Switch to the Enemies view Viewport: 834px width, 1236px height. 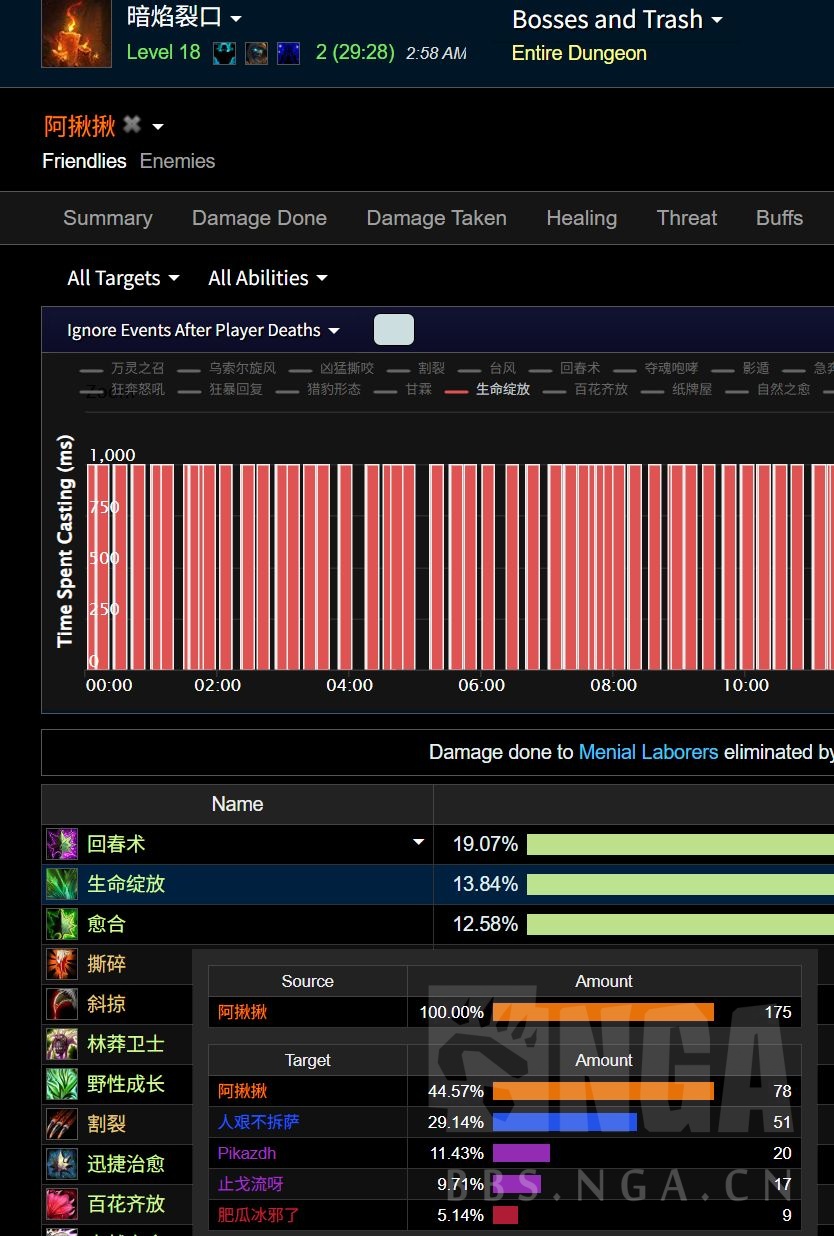coord(177,161)
